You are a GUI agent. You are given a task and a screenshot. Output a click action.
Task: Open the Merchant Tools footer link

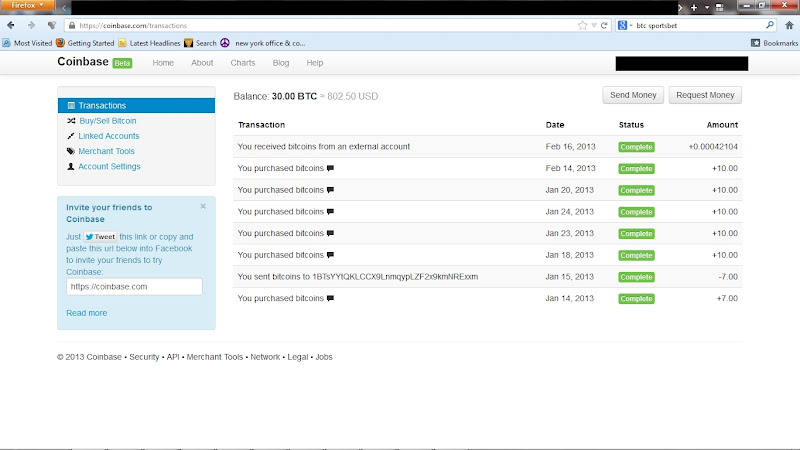tap(215, 357)
